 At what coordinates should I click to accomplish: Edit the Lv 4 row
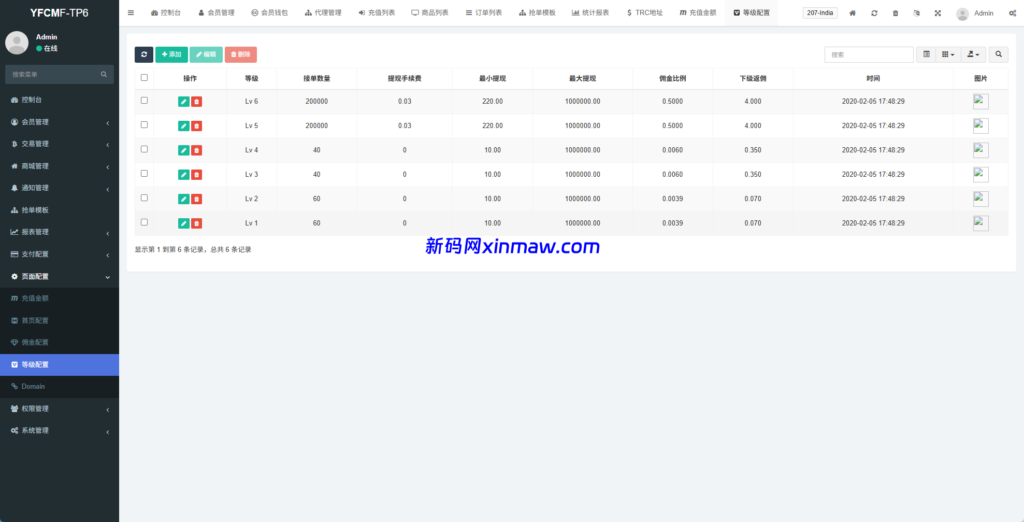point(184,150)
